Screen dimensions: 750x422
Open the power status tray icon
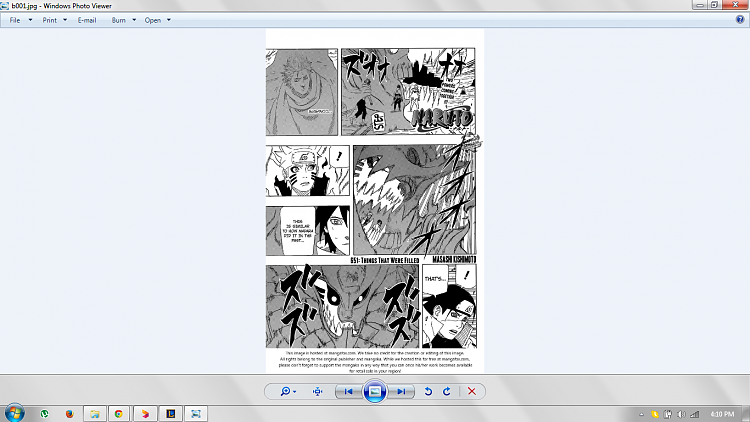point(668,414)
